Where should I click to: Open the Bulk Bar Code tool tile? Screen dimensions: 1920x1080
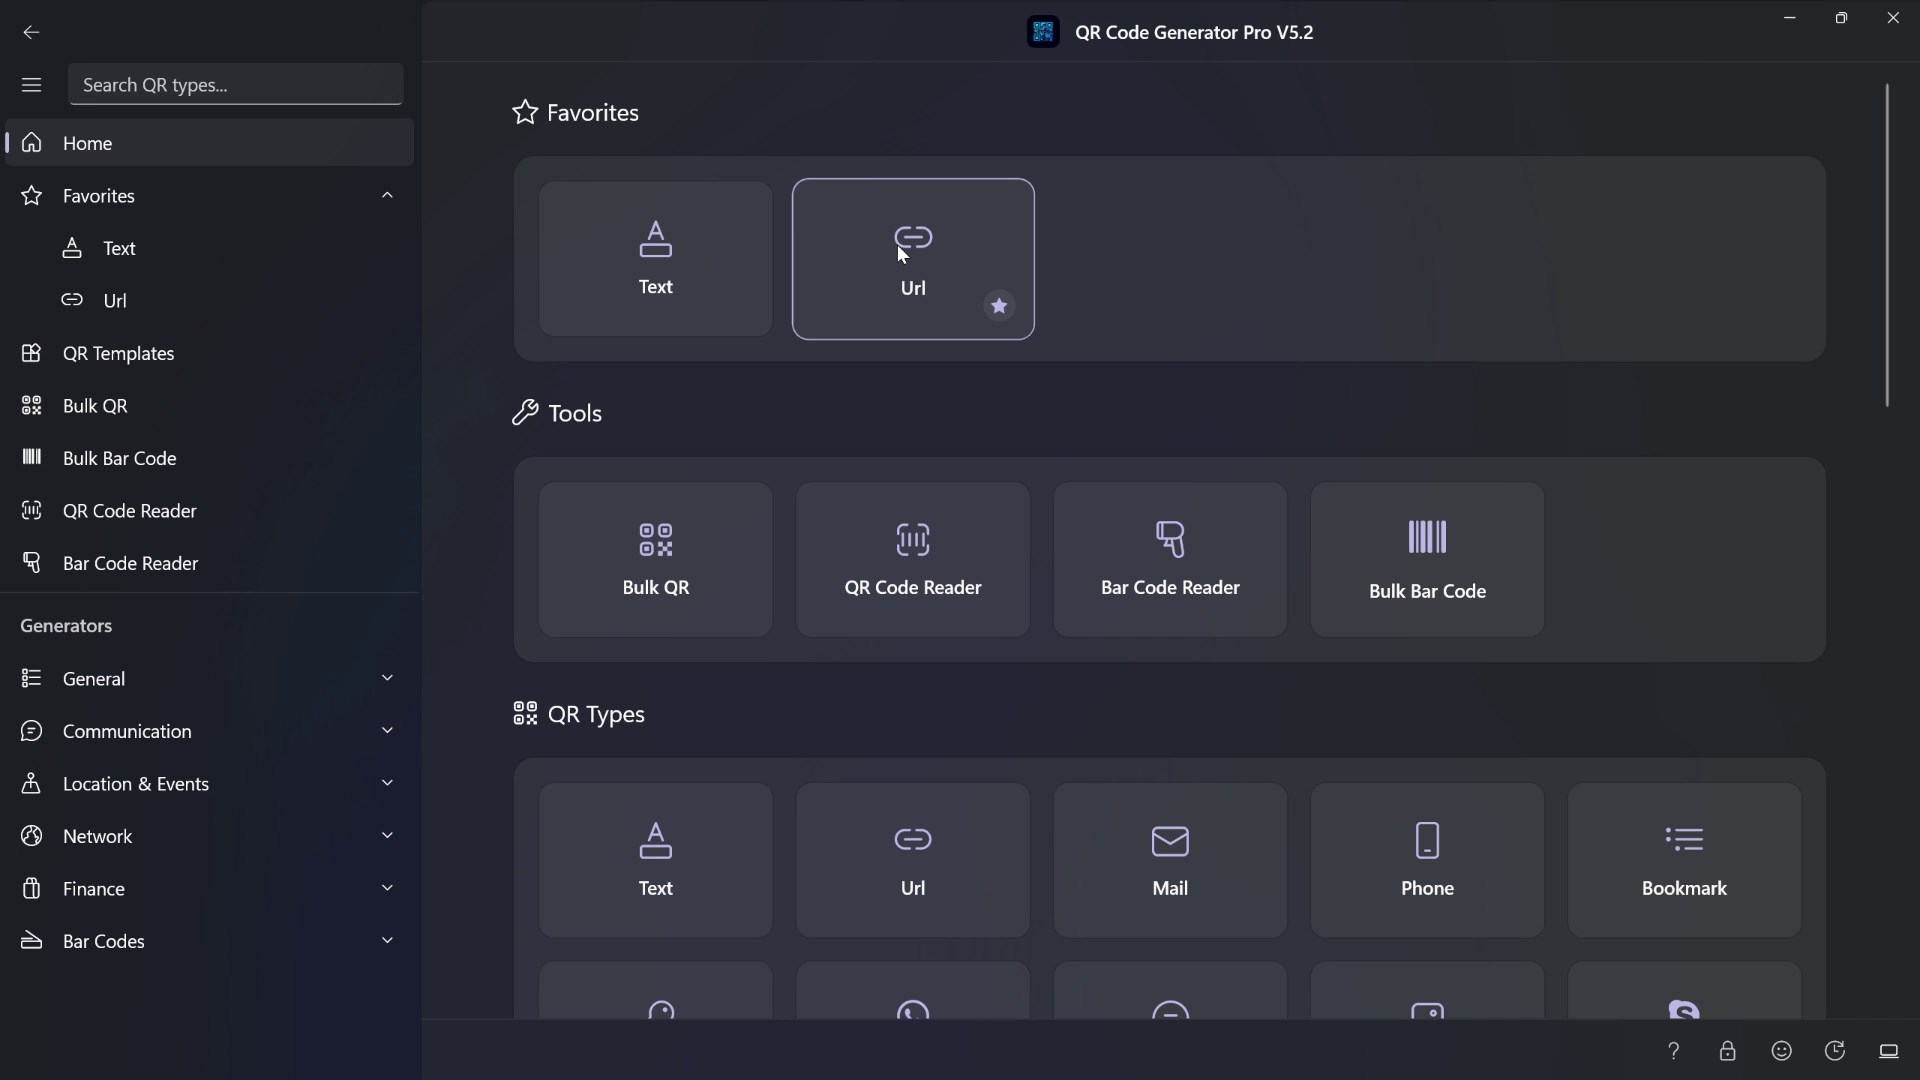point(1427,560)
